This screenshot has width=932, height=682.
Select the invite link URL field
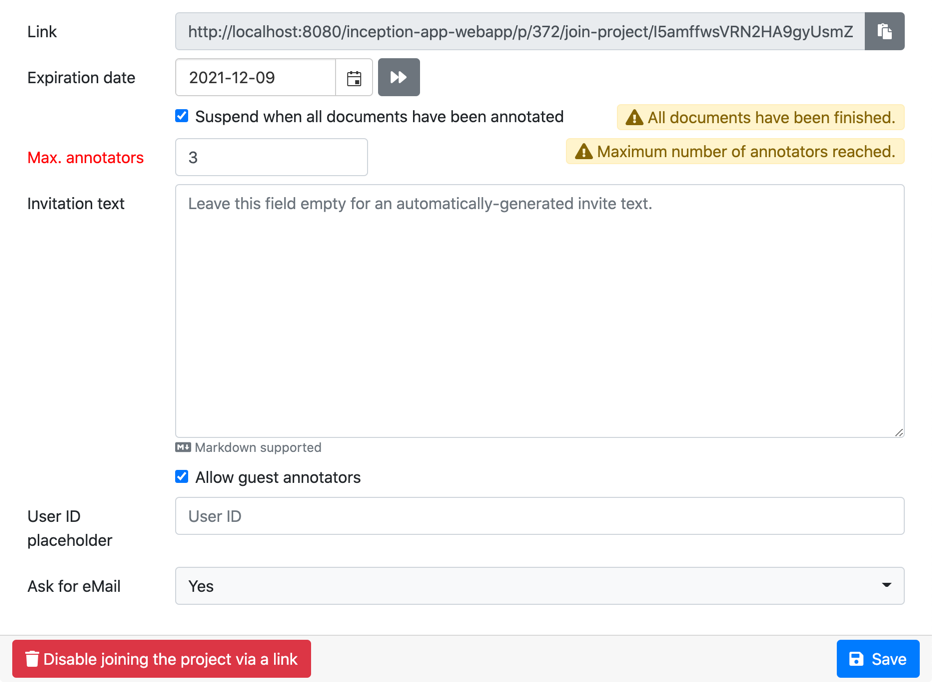click(x=519, y=32)
